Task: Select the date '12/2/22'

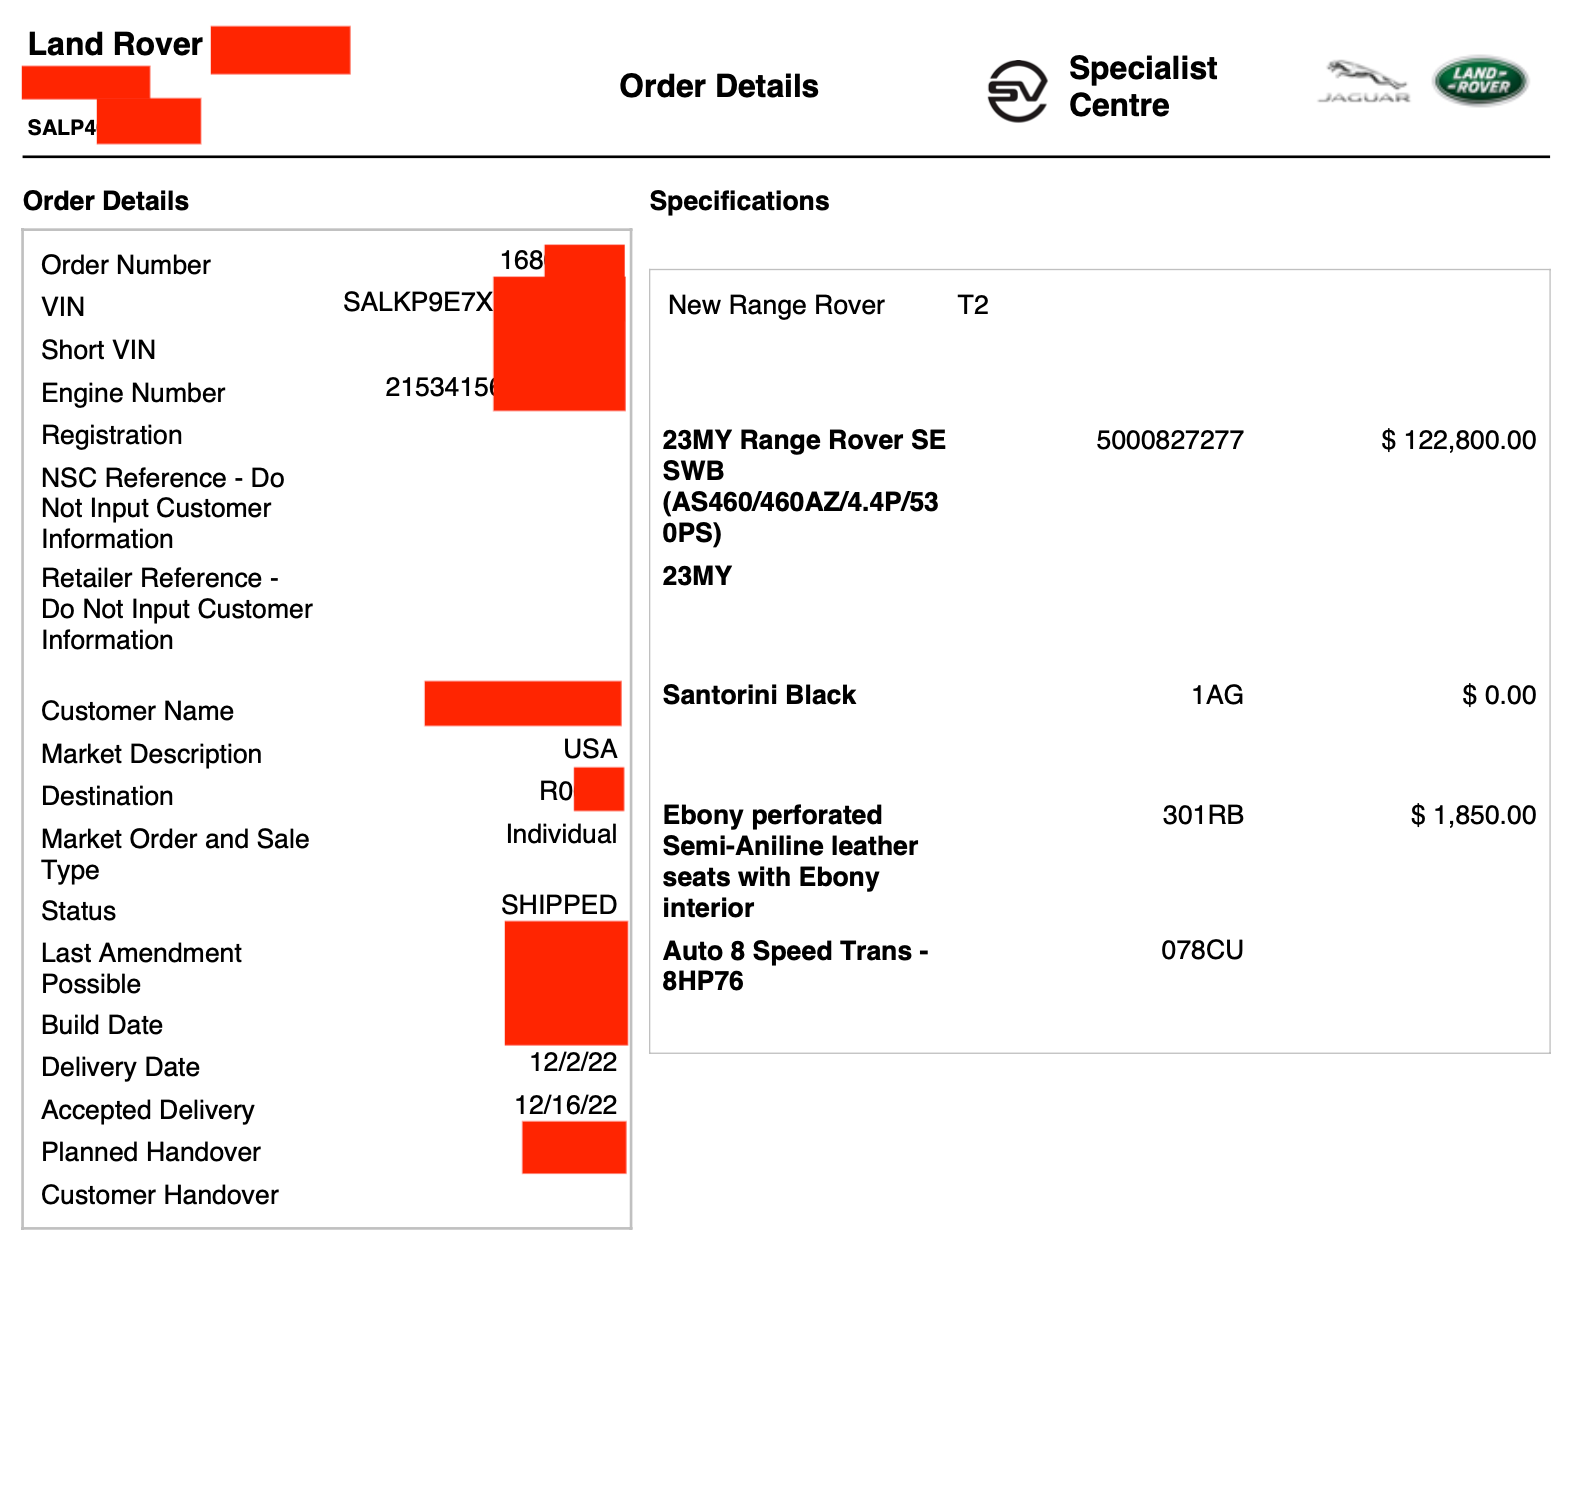Action: coord(573,1062)
